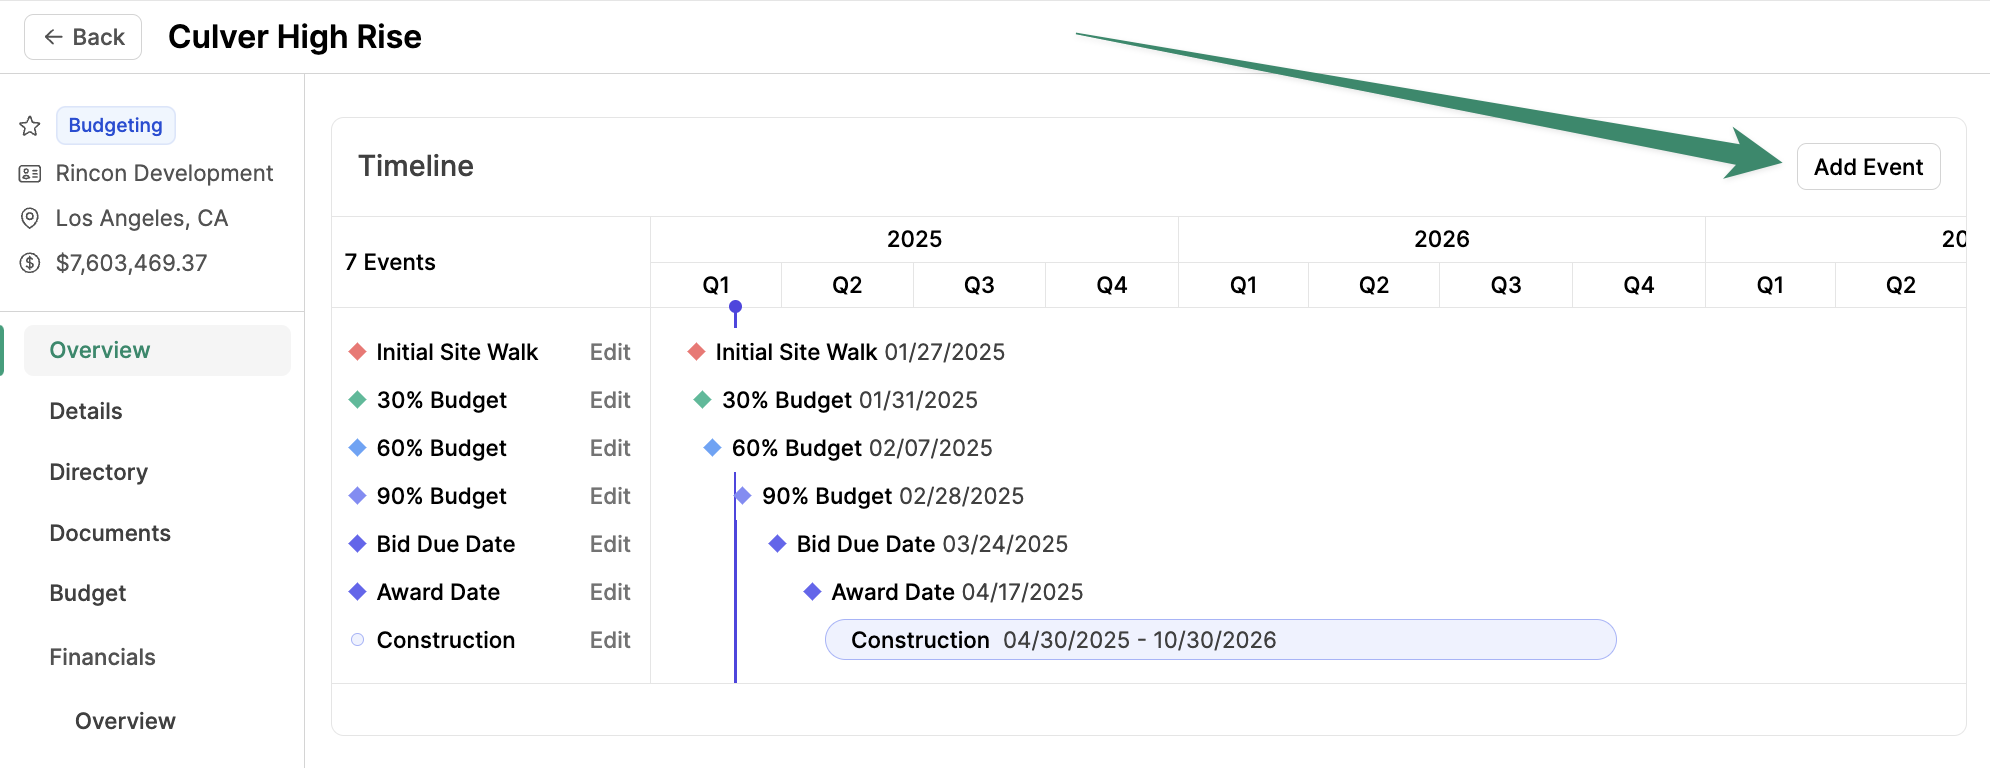Click circle icon beside Construction list row
The height and width of the screenshot is (768, 1990).
[357, 640]
